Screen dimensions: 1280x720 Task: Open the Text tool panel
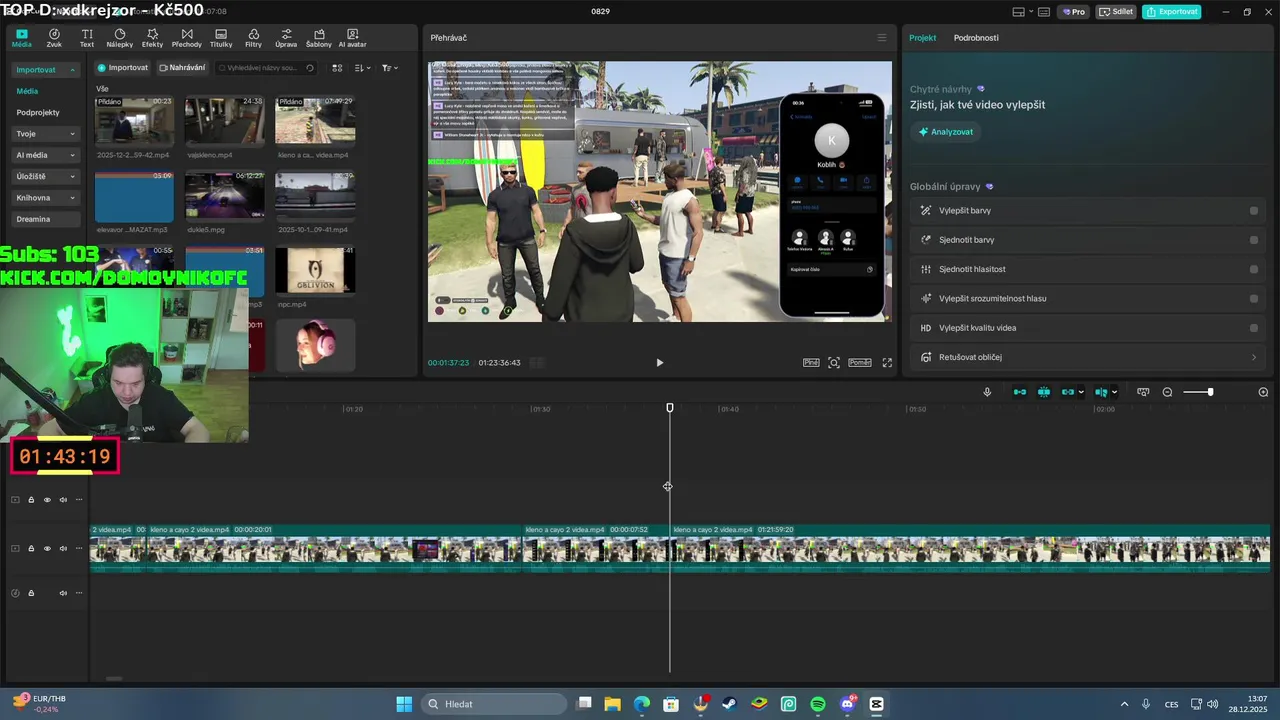point(87,38)
